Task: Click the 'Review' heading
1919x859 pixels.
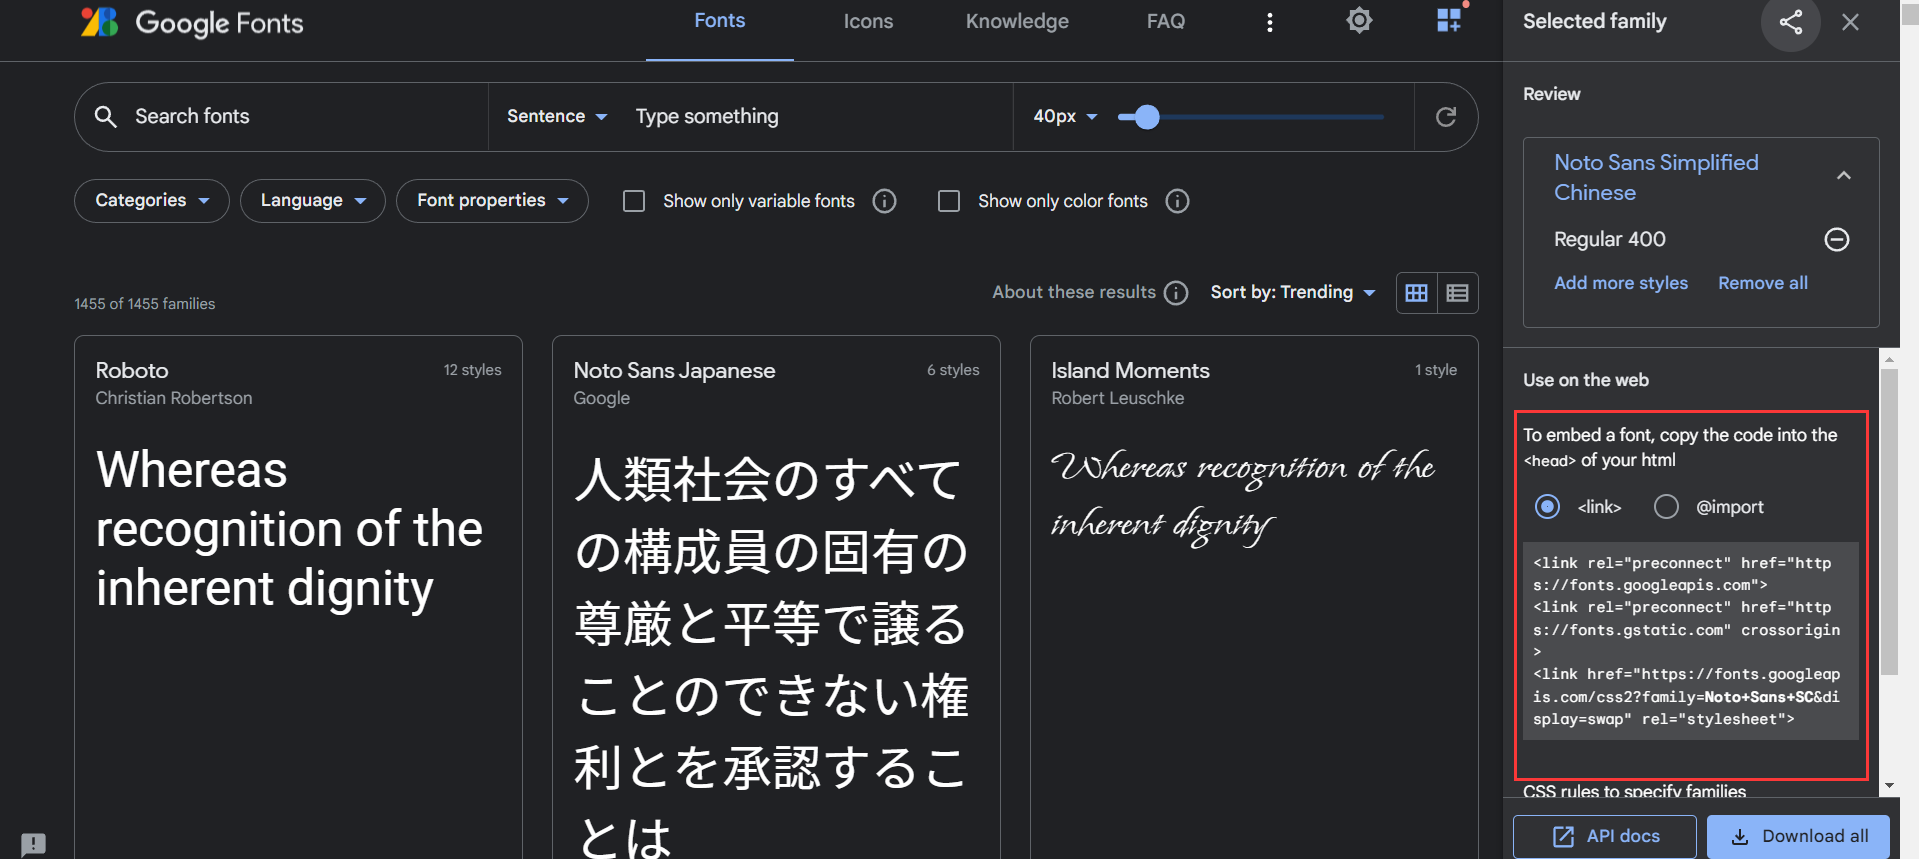Action: 1552,94
